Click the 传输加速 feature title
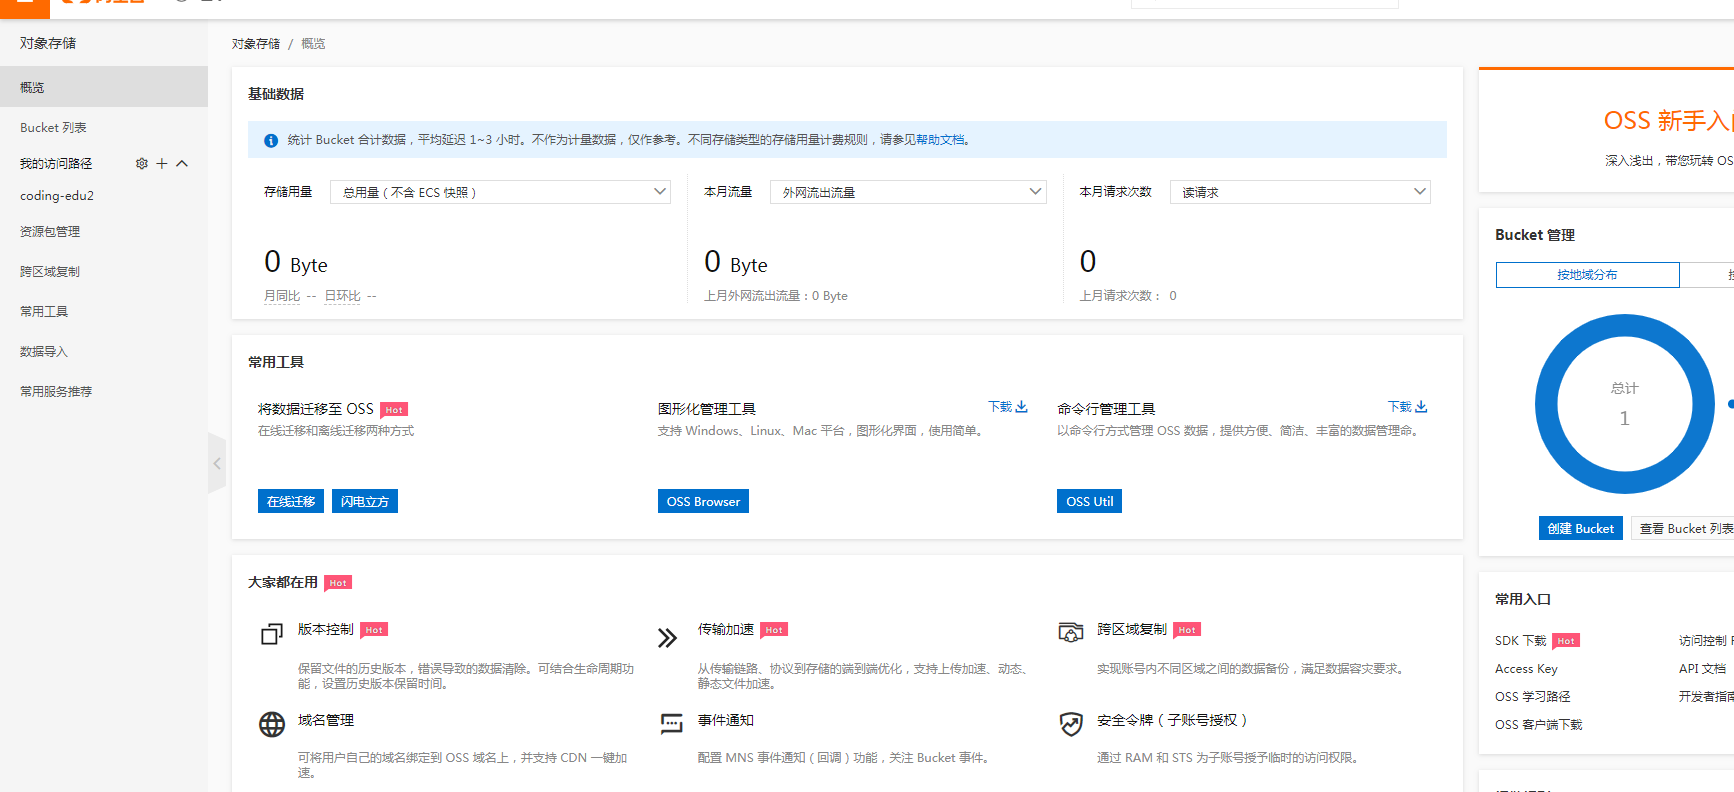The image size is (1734, 792). point(726,629)
